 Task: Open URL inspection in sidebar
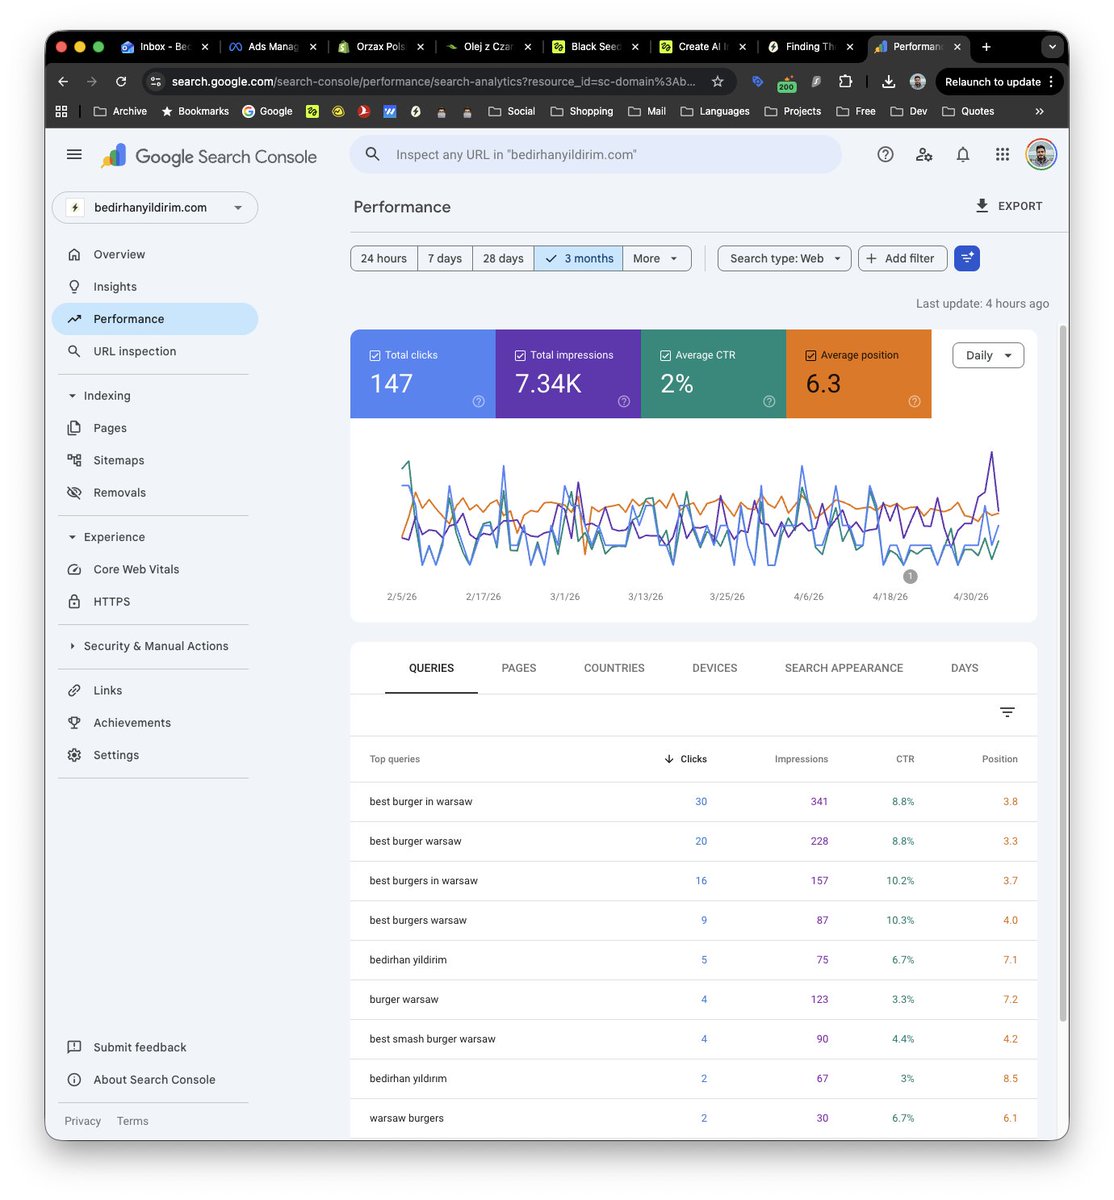click(x=155, y=351)
